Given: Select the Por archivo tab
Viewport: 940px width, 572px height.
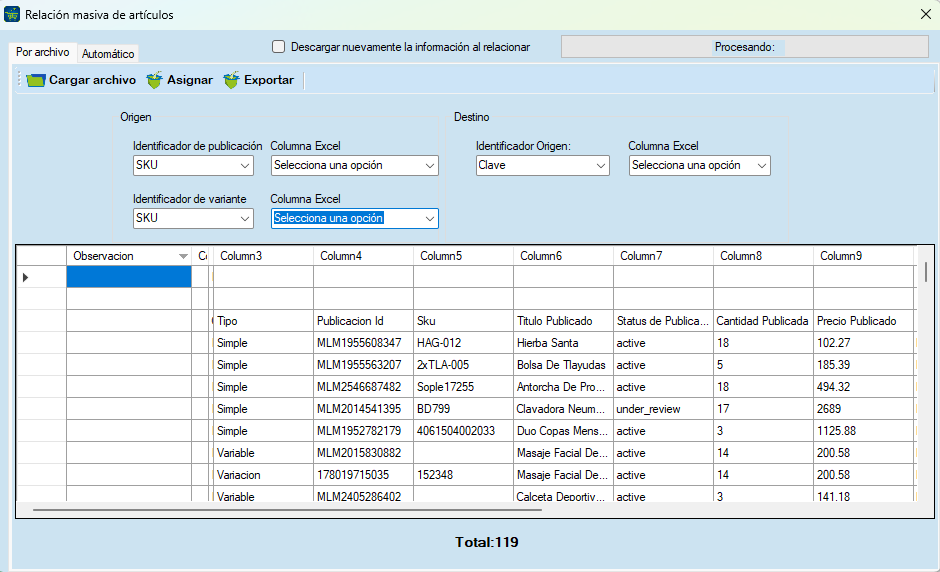Looking at the screenshot, I should tap(43, 52).
